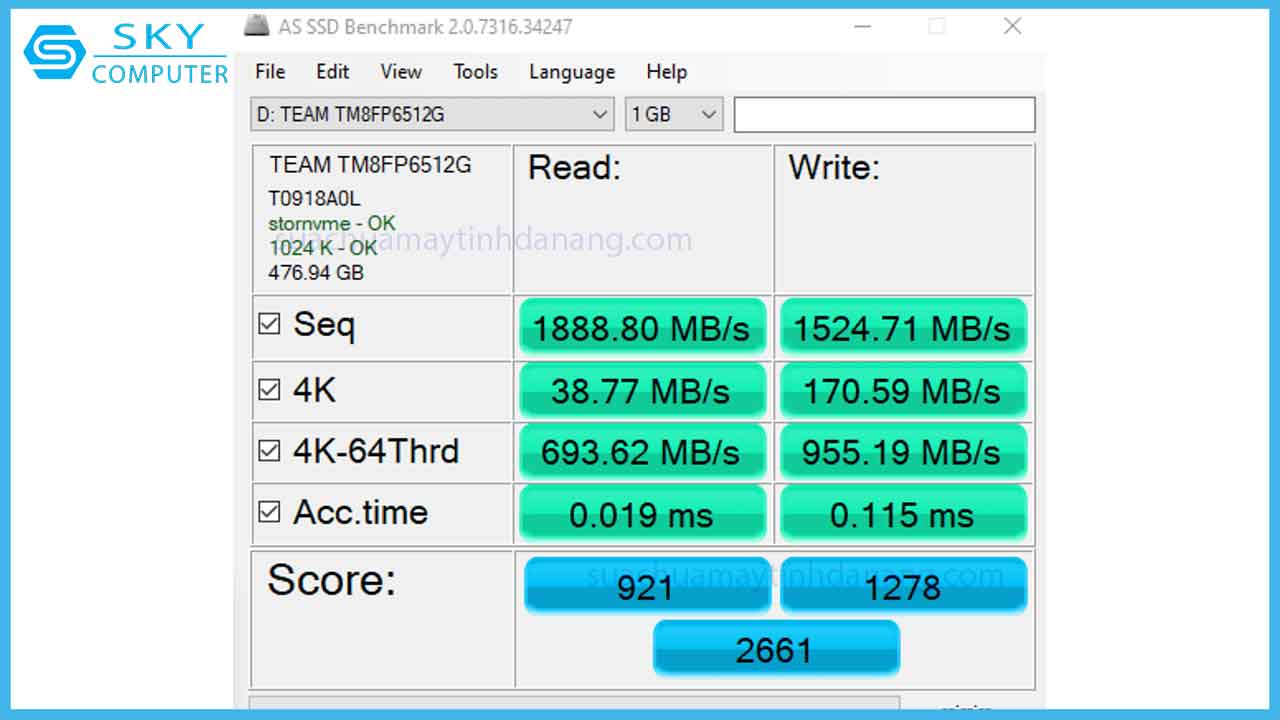
Task: Open the Edit menu
Action: (332, 72)
